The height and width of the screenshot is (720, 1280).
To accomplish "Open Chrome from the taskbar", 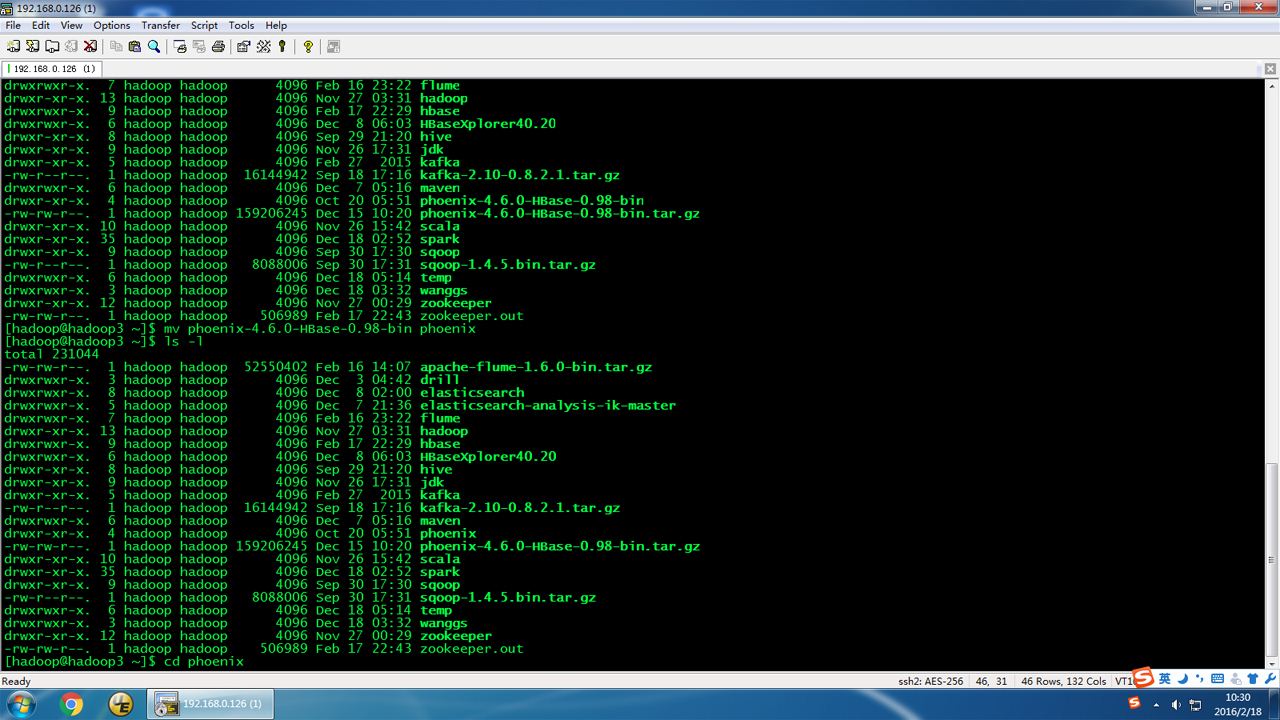I will [72, 704].
